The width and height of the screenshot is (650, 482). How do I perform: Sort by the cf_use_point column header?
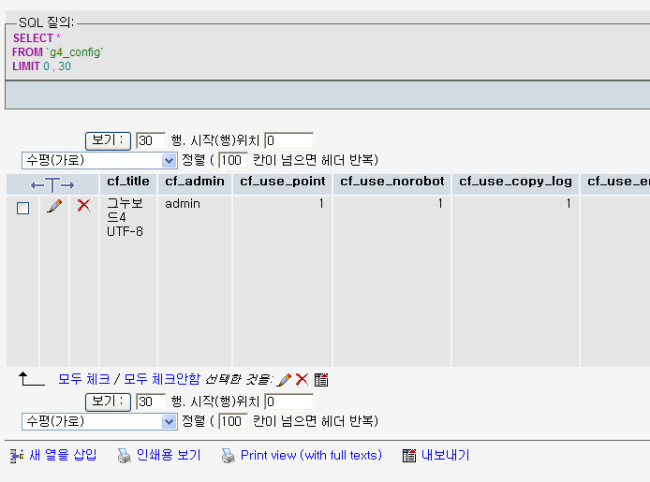click(283, 182)
